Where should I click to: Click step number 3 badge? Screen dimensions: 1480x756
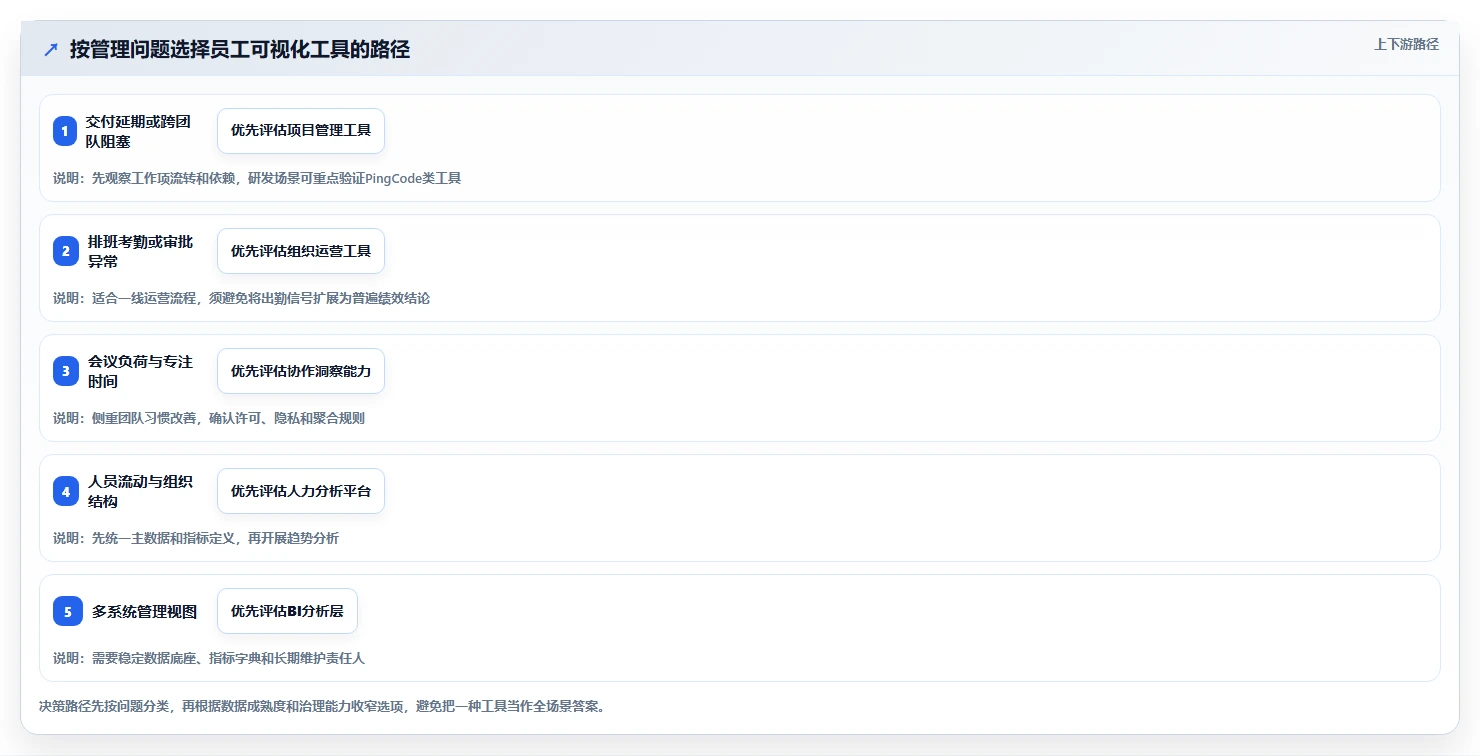(65, 371)
